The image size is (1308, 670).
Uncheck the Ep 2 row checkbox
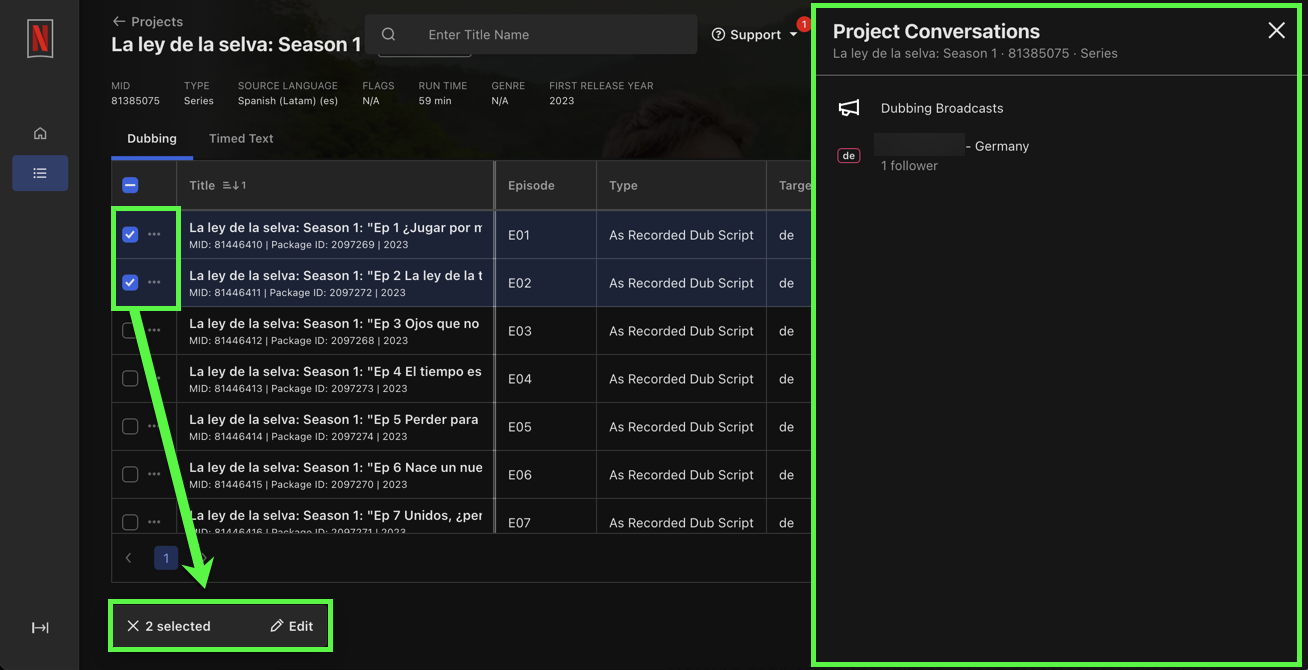pos(130,283)
